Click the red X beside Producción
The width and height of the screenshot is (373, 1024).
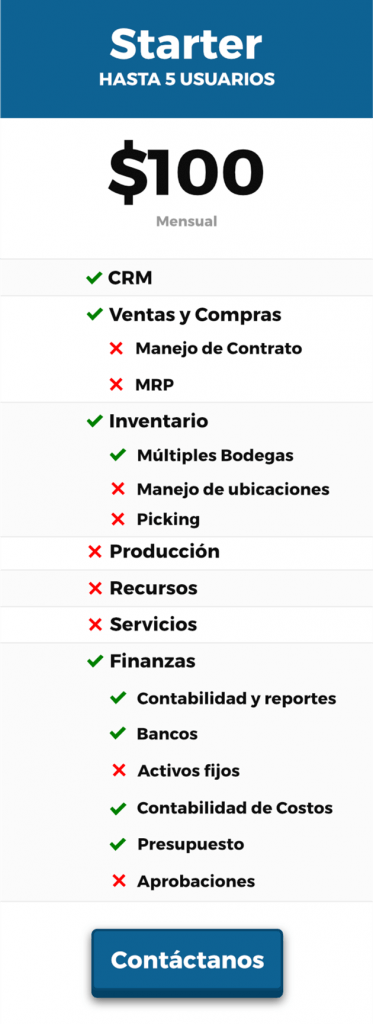tap(95, 552)
